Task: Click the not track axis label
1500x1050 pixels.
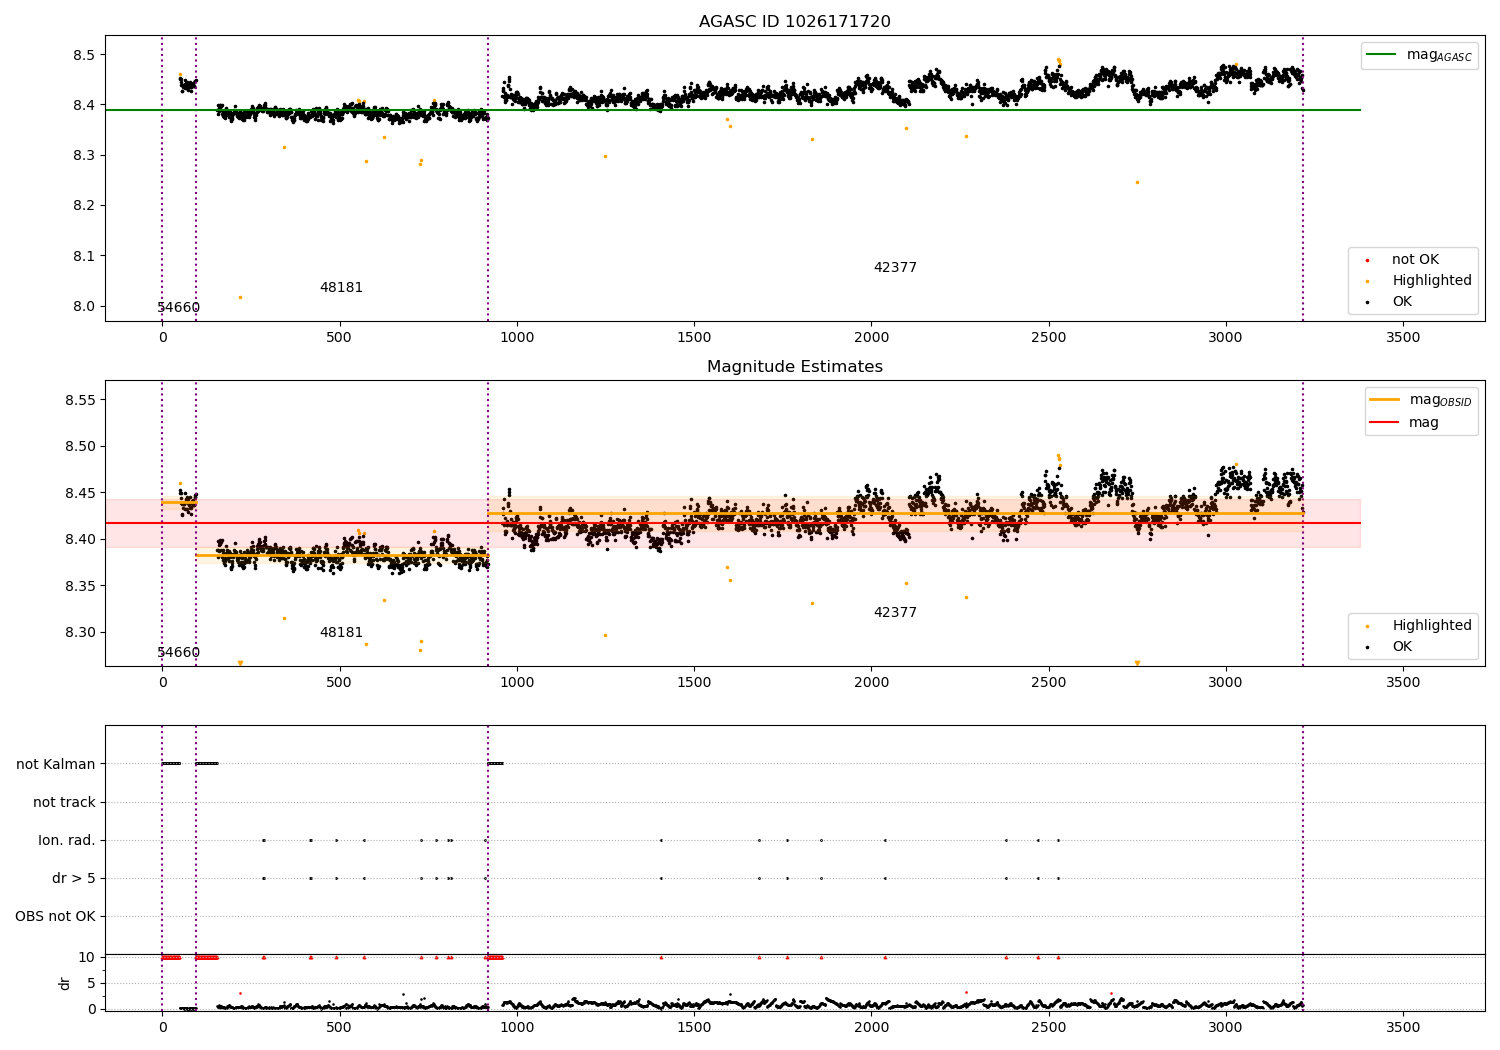Action: click(64, 802)
